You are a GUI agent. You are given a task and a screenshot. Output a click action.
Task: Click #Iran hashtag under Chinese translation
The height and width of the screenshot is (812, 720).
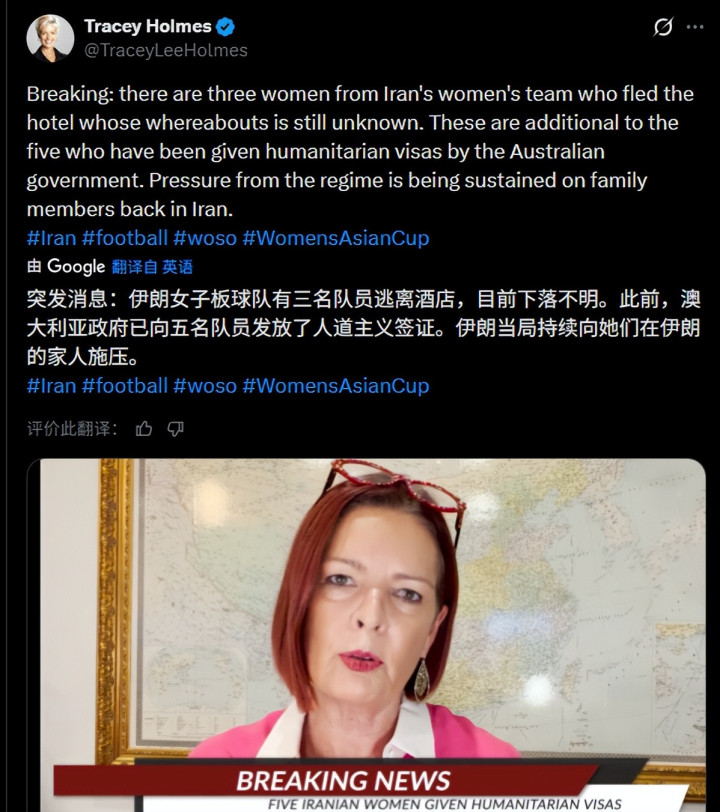pos(51,386)
